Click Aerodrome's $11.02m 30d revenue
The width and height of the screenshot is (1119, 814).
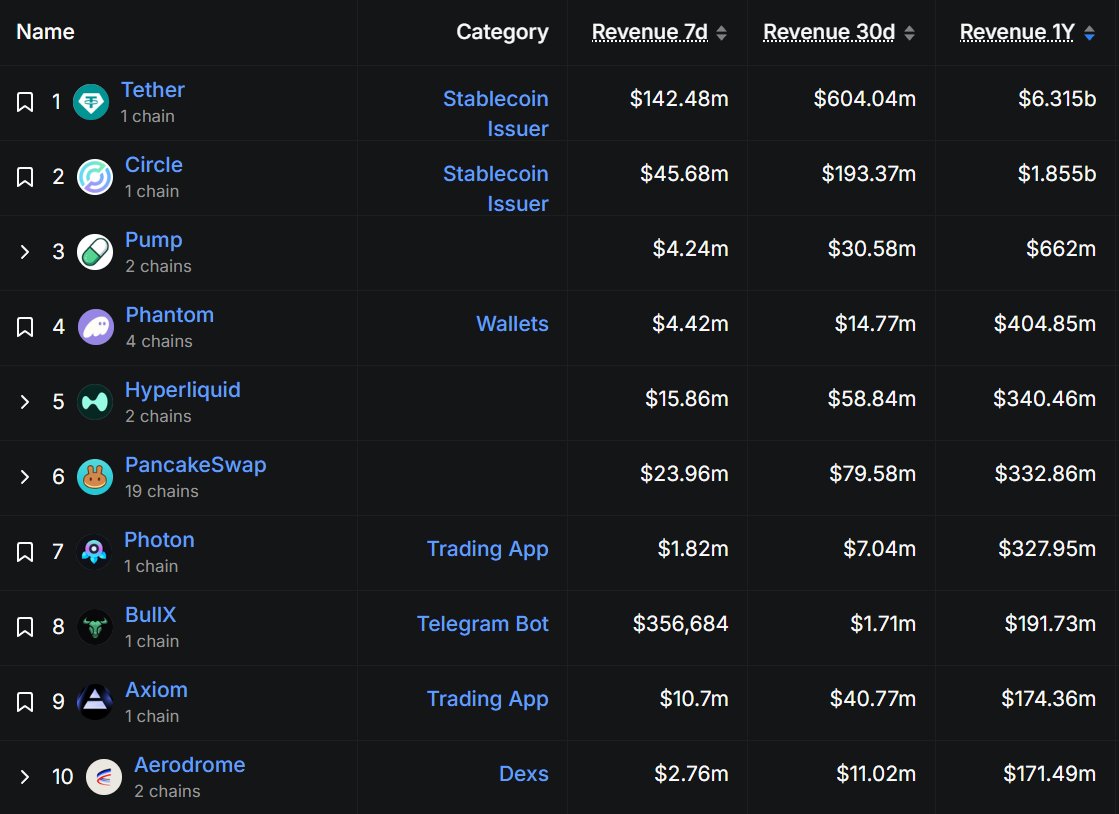[876, 774]
